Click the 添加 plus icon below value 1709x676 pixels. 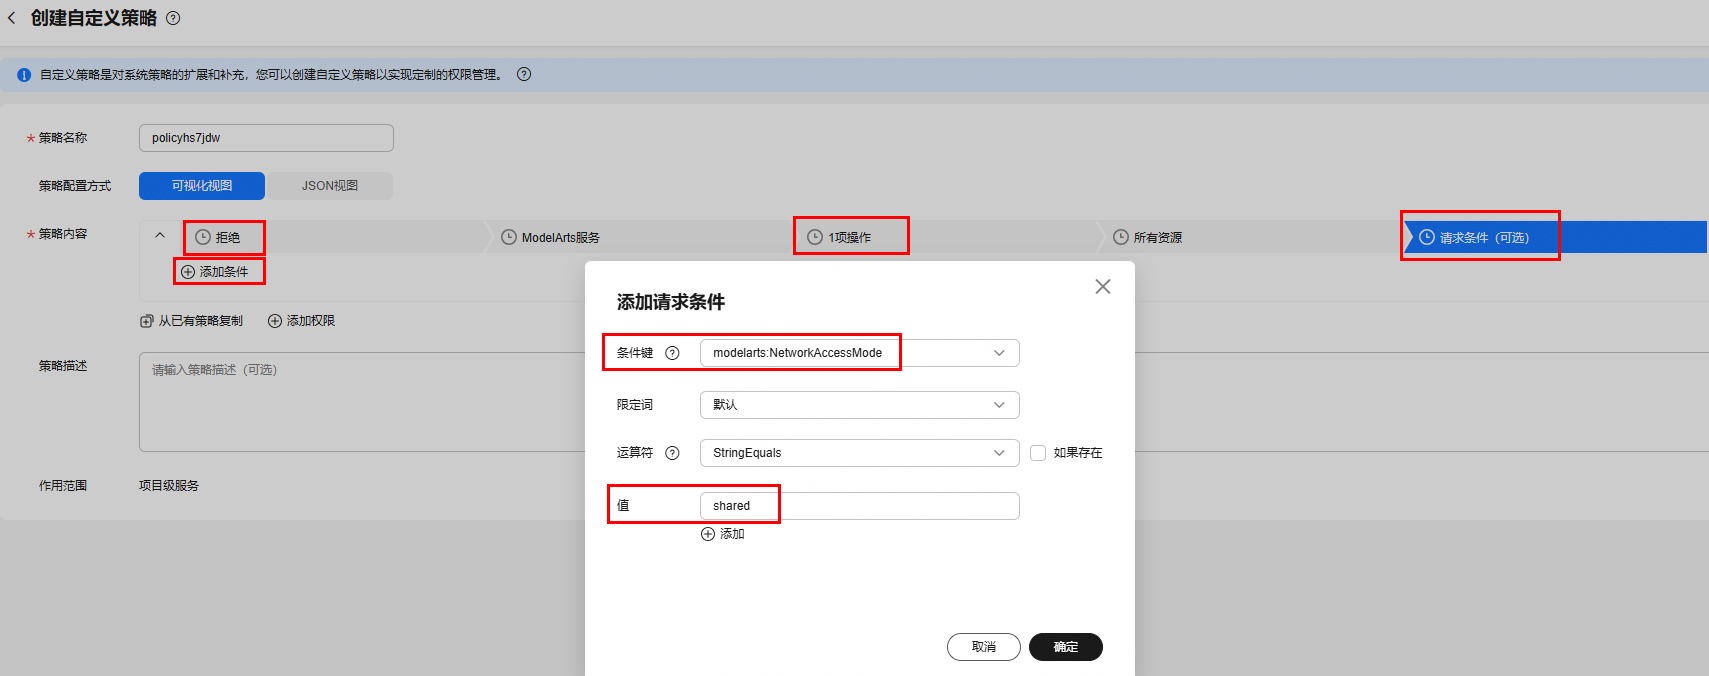[x=708, y=534]
